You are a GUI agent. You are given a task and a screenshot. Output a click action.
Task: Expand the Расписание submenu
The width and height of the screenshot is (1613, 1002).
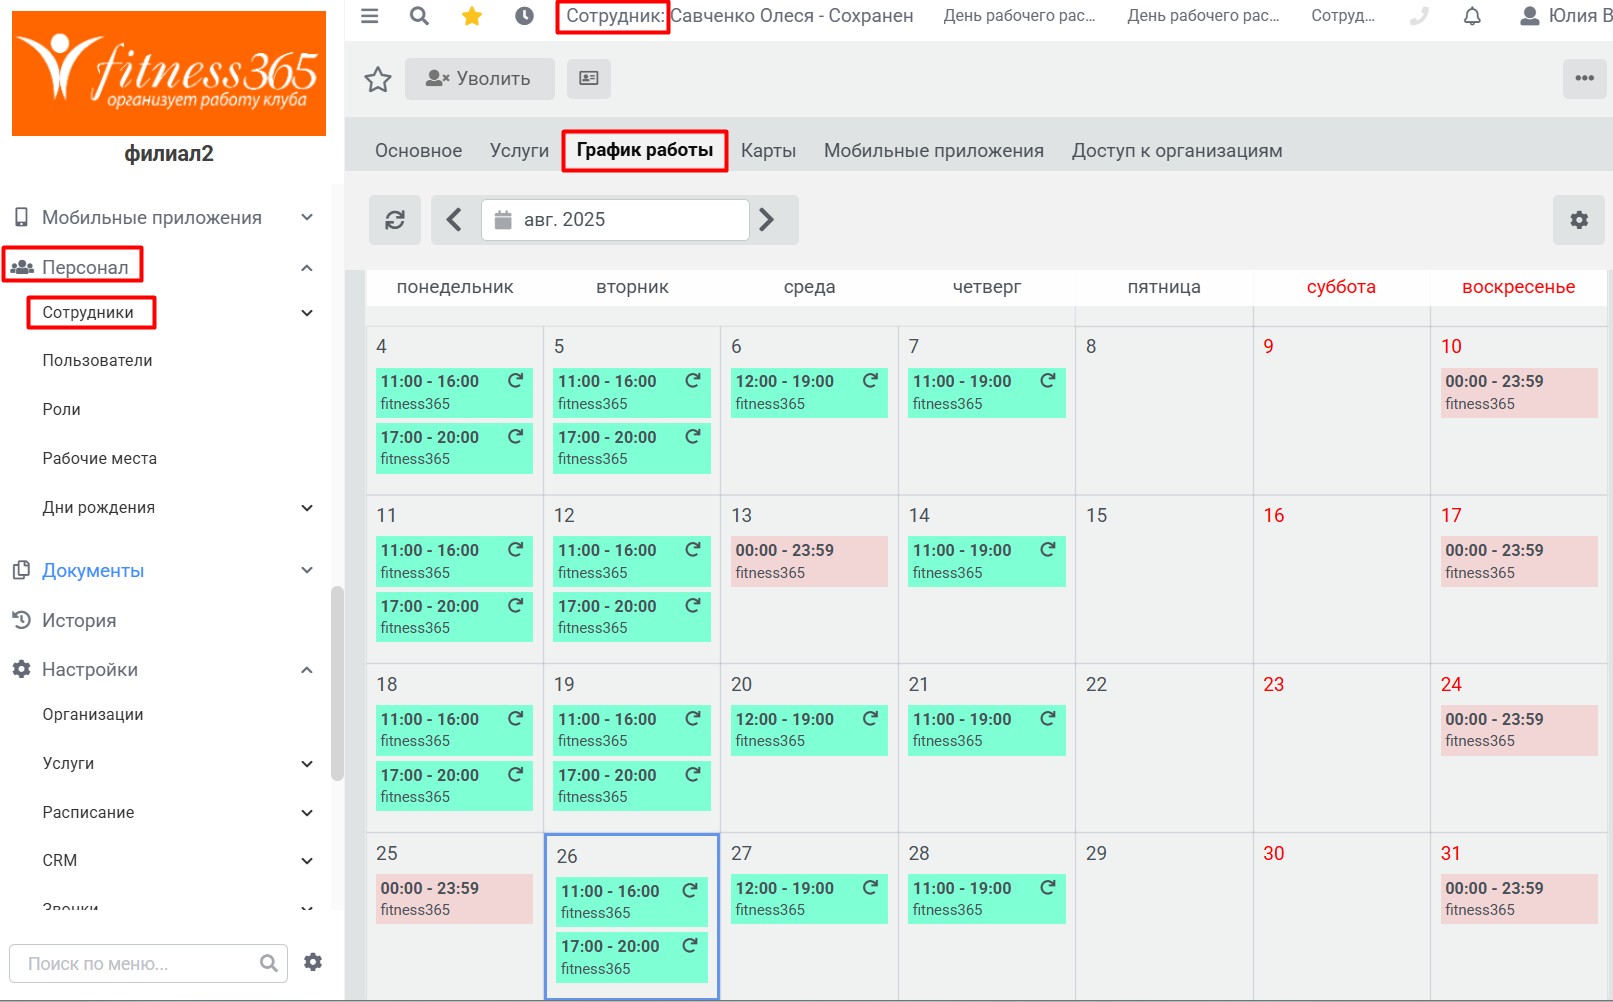coord(307,813)
